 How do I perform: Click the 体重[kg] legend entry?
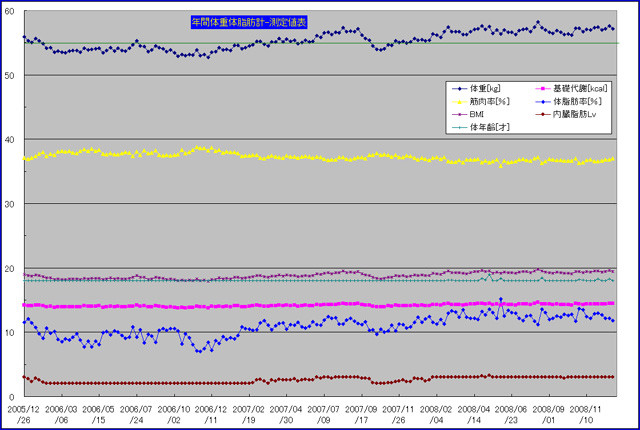tap(476, 89)
